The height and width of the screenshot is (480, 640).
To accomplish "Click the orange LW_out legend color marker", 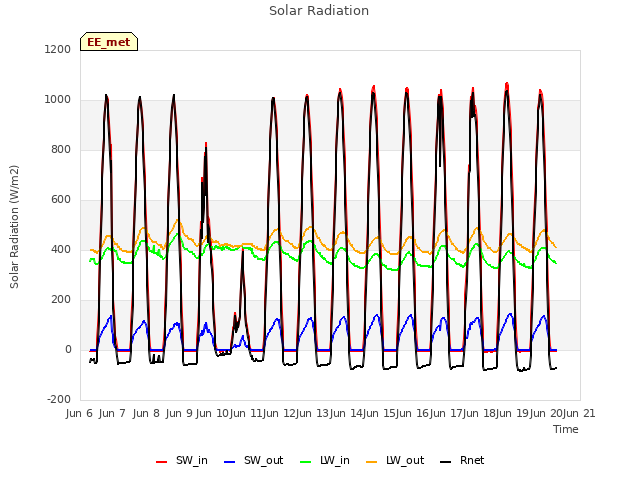I will 372,462.
